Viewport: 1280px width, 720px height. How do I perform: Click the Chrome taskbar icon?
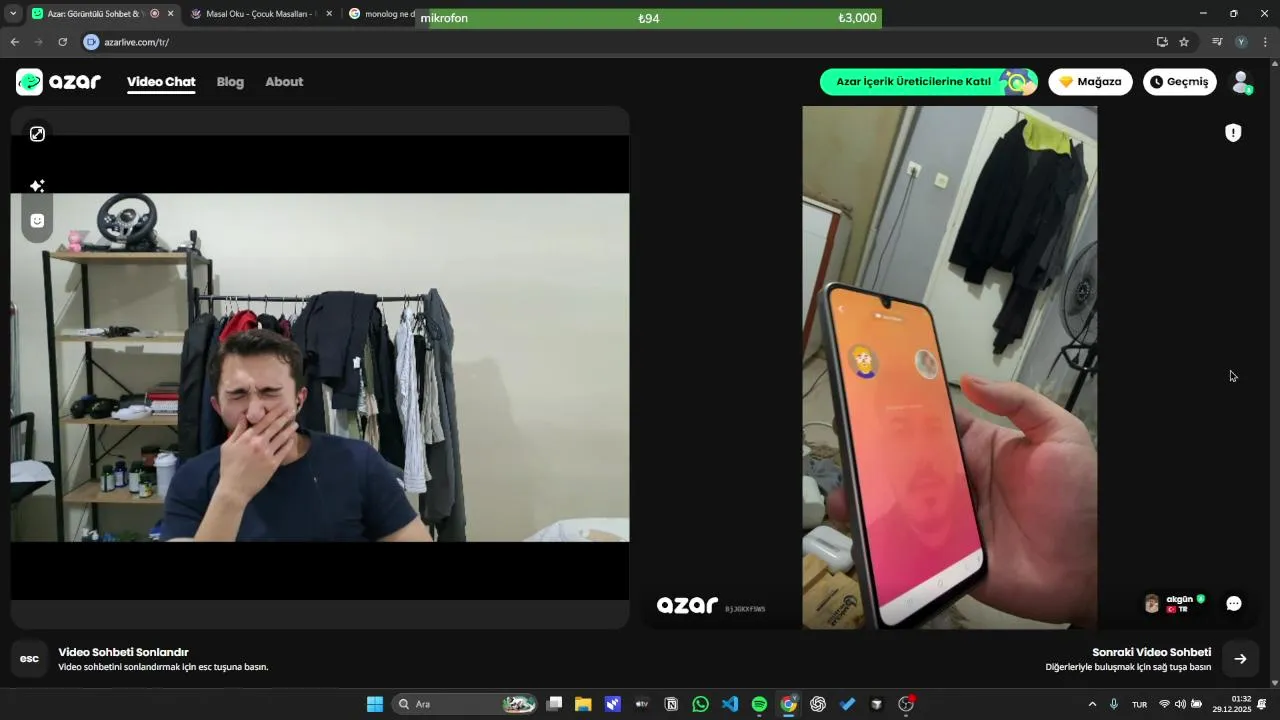788,704
